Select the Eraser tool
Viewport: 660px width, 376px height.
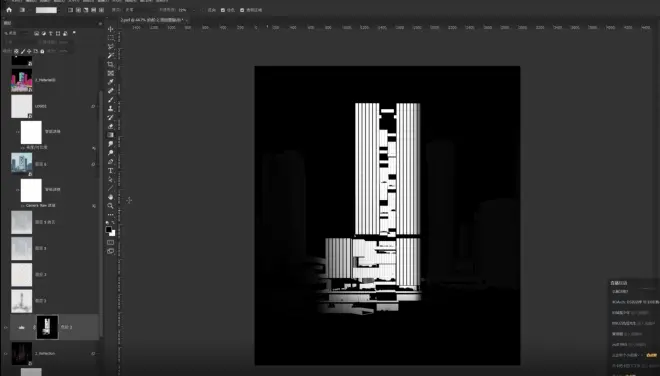point(111,126)
